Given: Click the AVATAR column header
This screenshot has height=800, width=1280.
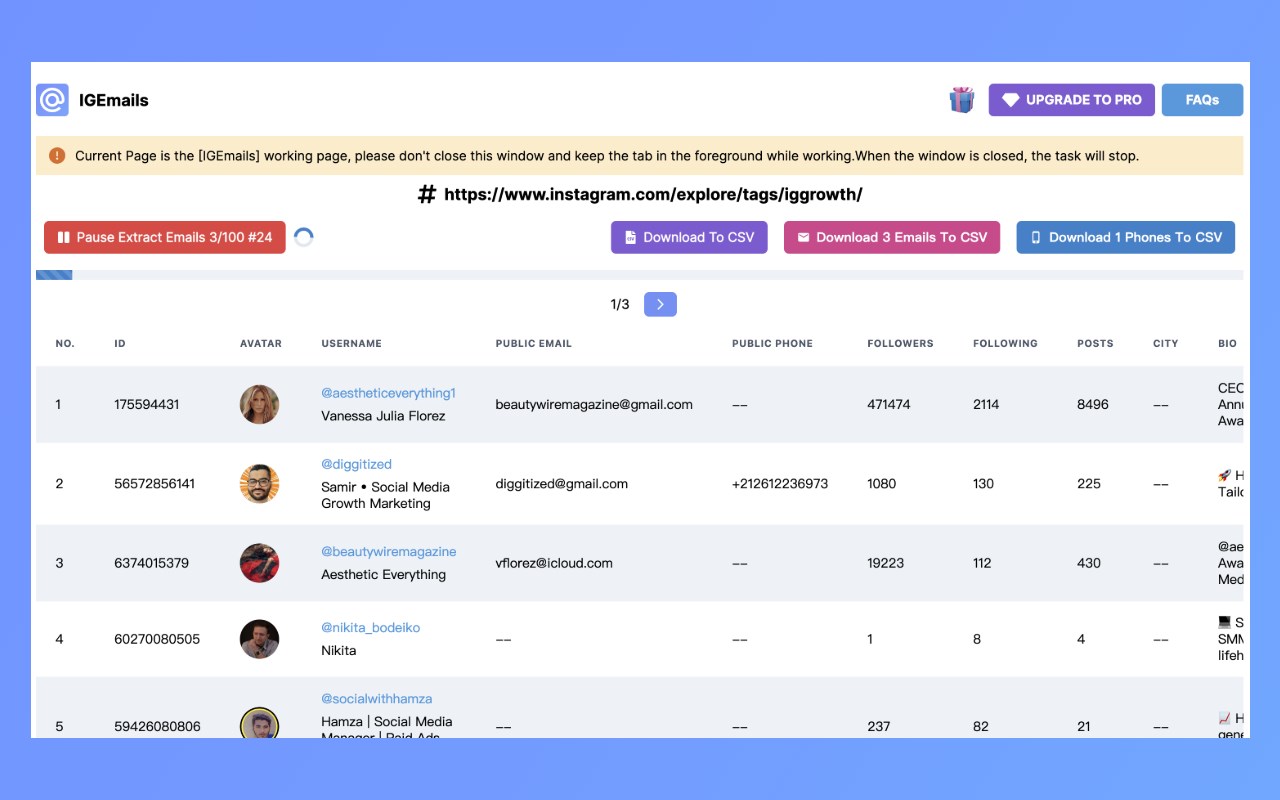Looking at the screenshot, I should click(x=261, y=343).
